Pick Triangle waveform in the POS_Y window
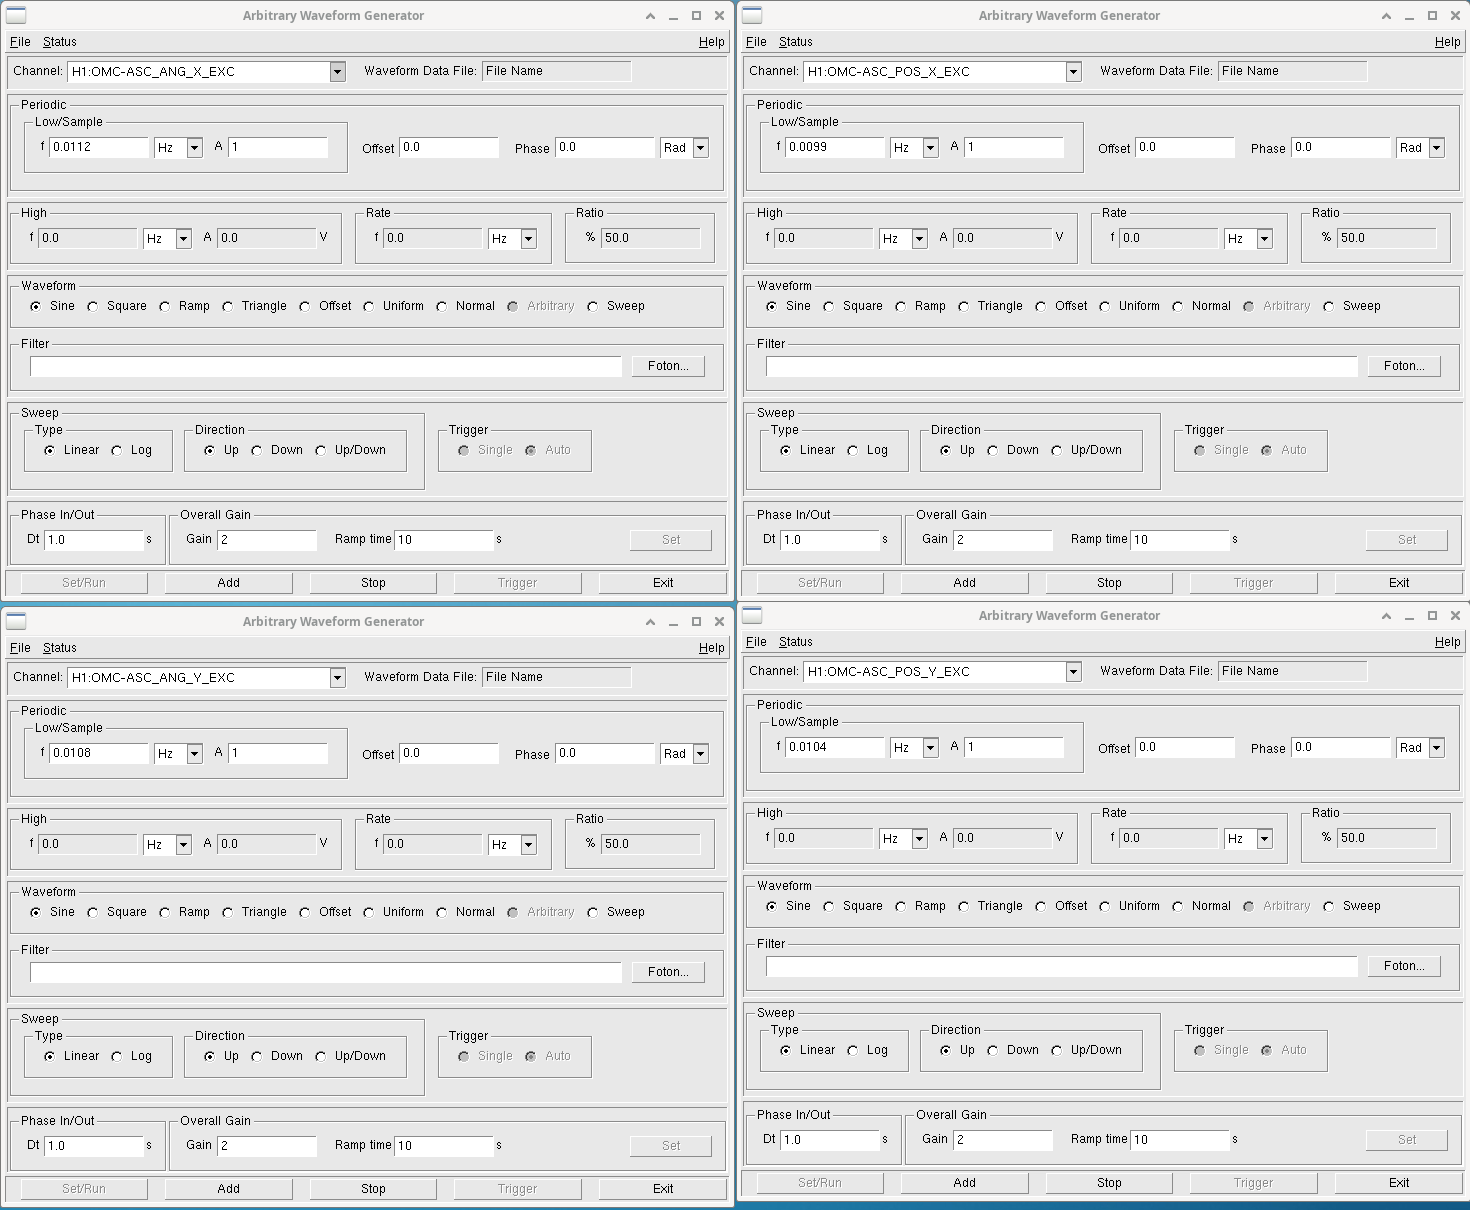 click(x=964, y=906)
